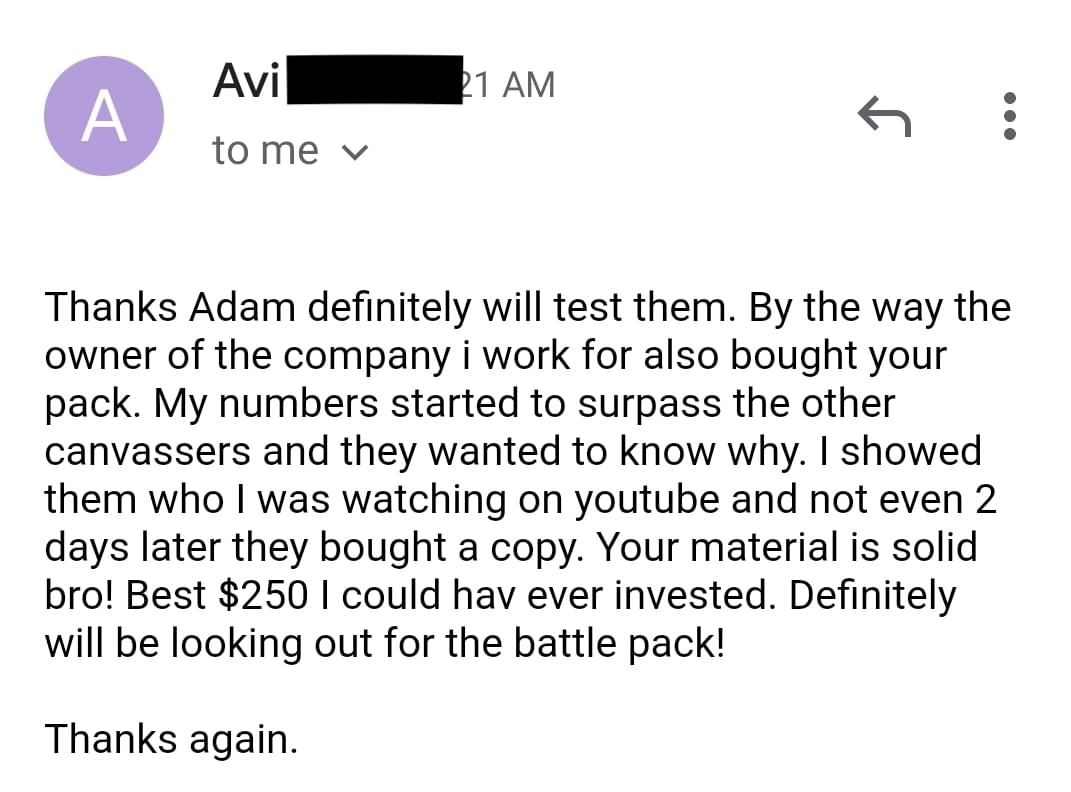Click the "Thanks again." closing line

pos(171,739)
